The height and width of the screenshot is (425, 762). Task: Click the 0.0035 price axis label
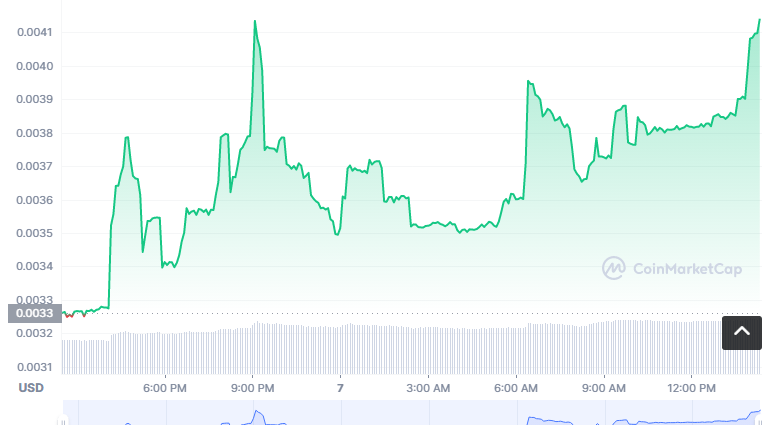pyautogui.click(x=34, y=233)
